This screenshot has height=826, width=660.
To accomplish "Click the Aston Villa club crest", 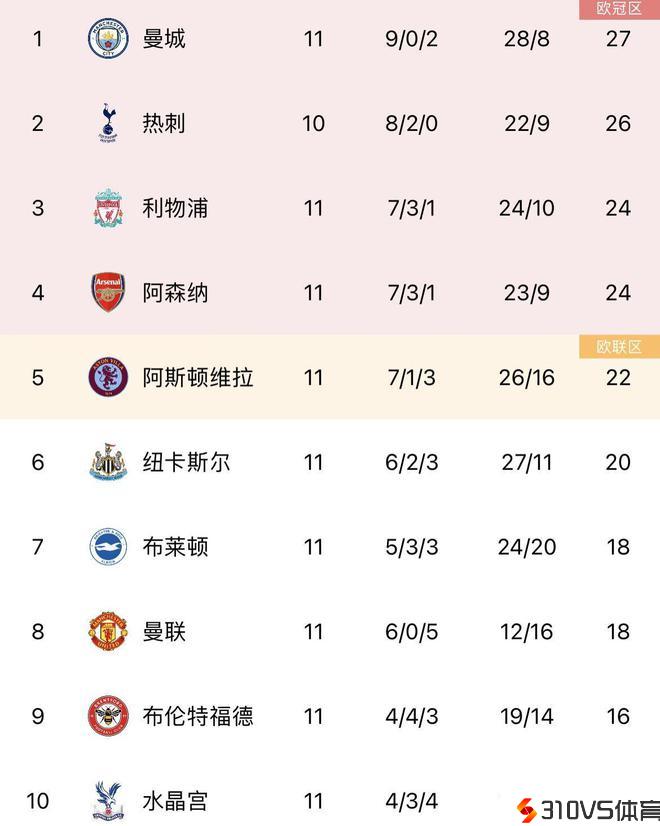I will point(107,377).
